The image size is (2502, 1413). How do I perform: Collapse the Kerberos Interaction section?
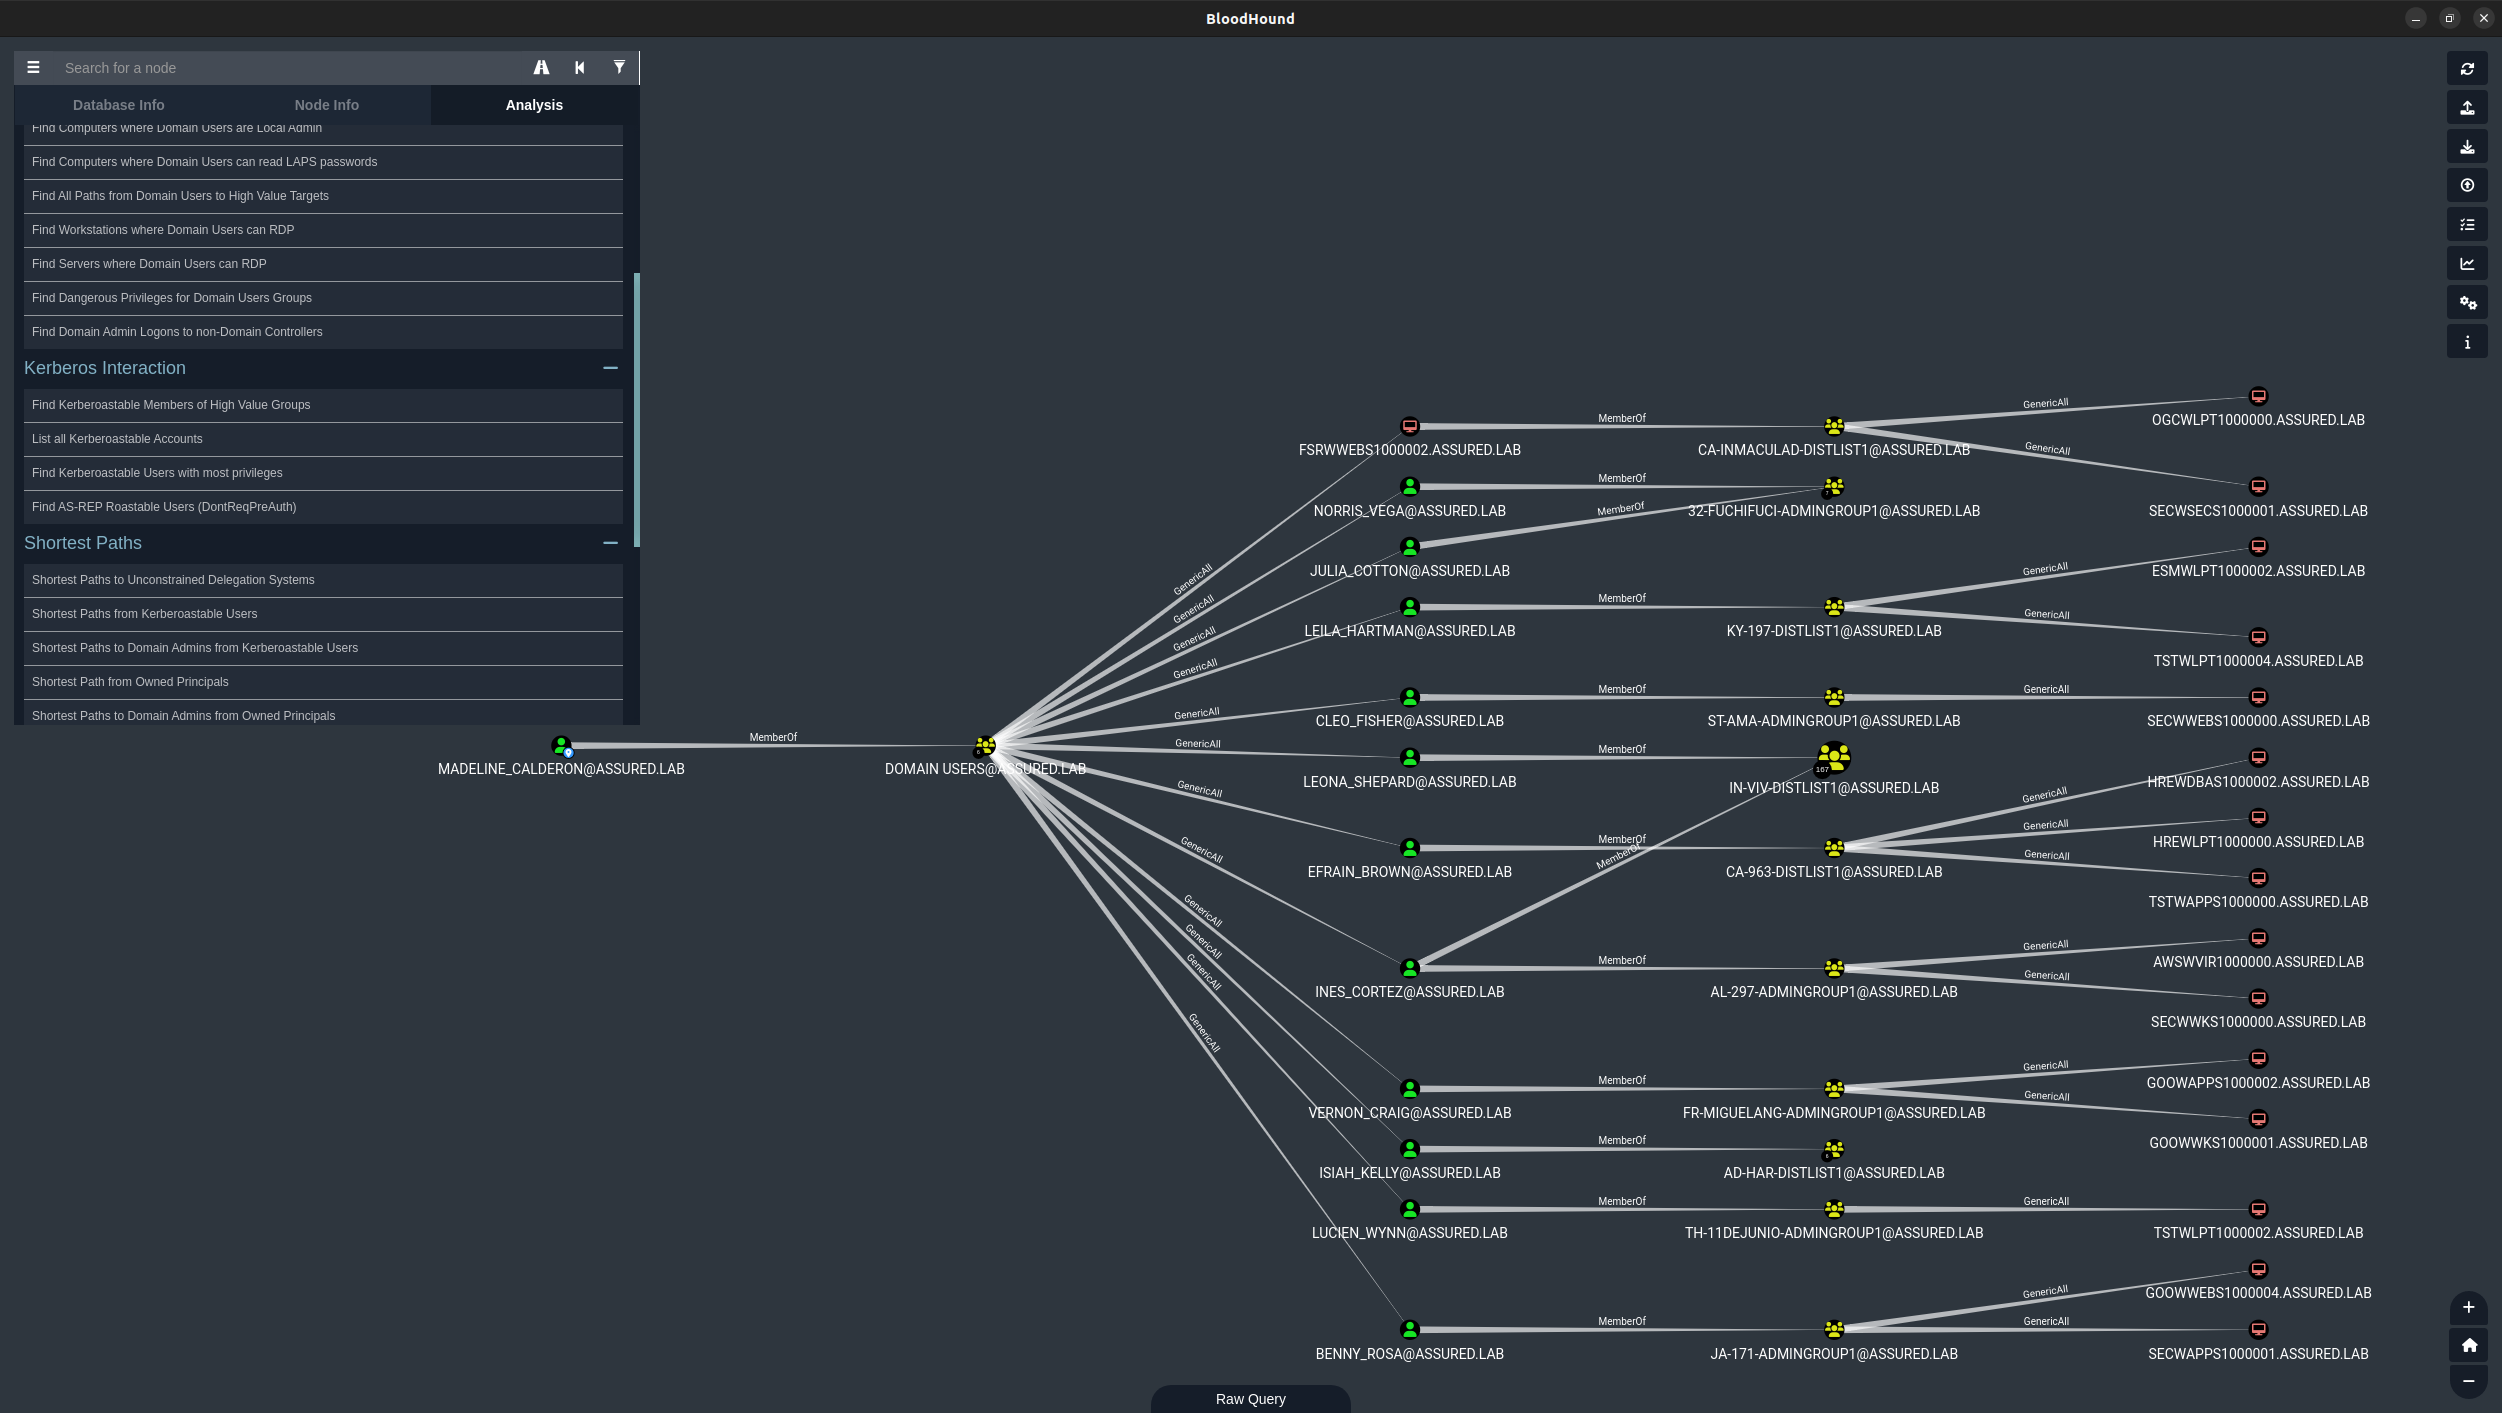610,368
